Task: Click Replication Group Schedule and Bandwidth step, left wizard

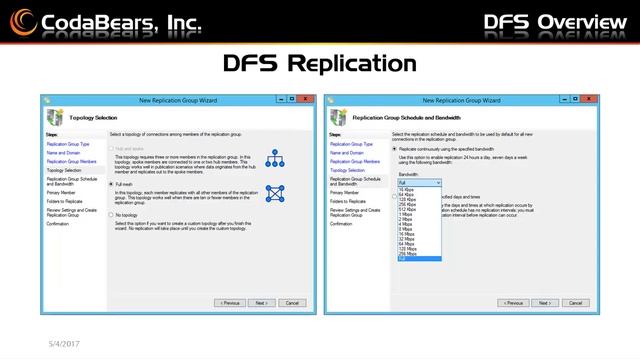Action: [72, 181]
